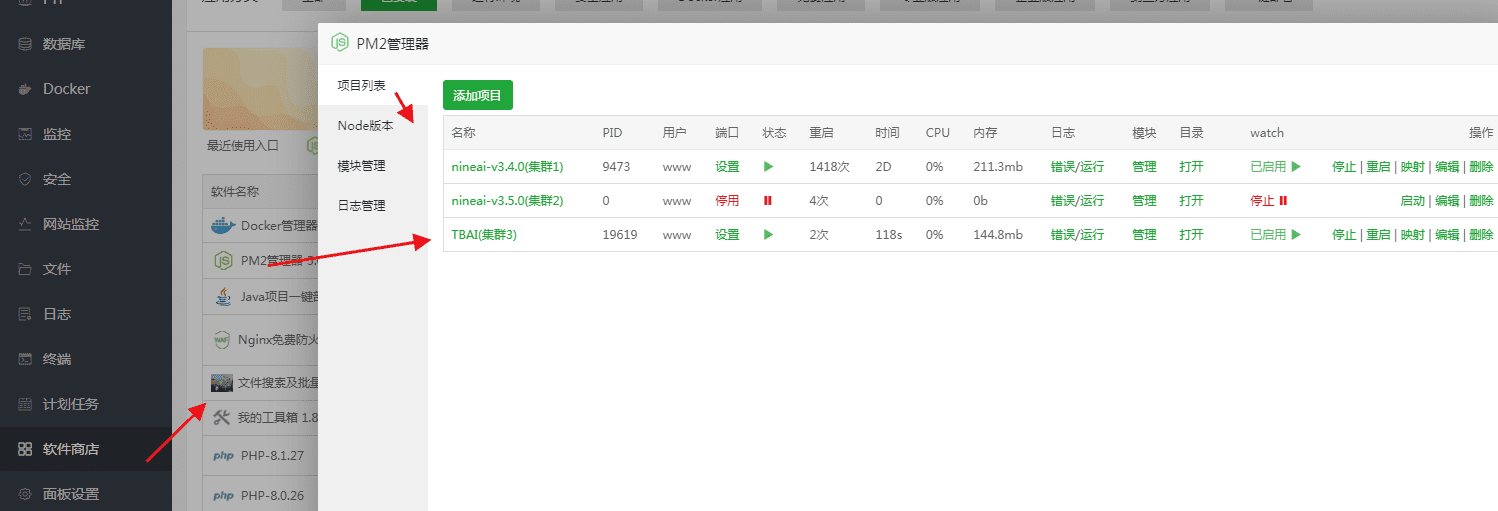
Task: Open 错误/运行 logs for TBAI
Action: pos(1078,235)
